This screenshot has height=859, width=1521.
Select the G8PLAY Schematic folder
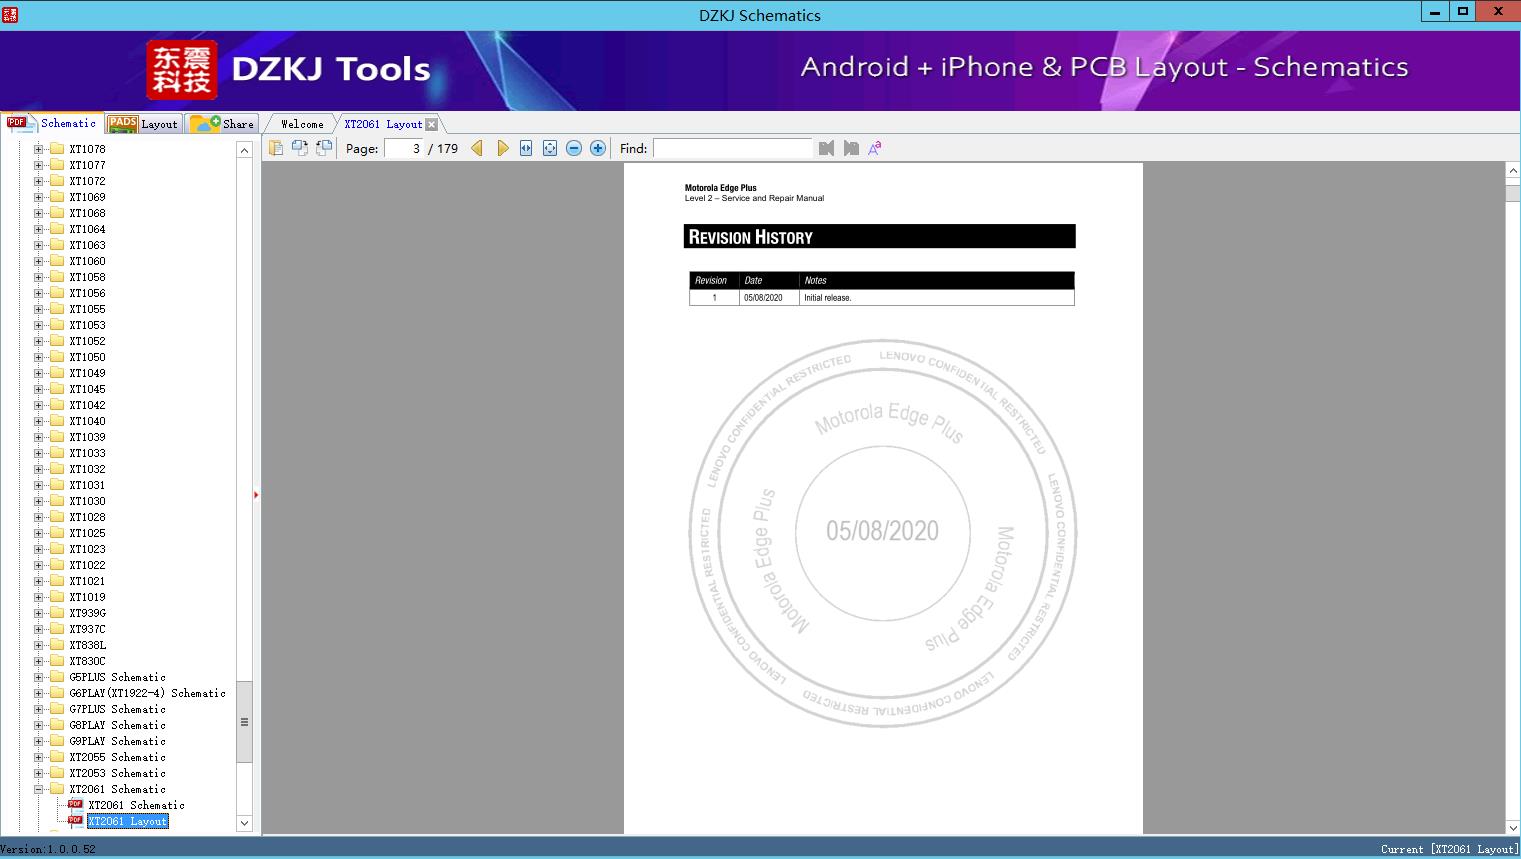pos(117,725)
